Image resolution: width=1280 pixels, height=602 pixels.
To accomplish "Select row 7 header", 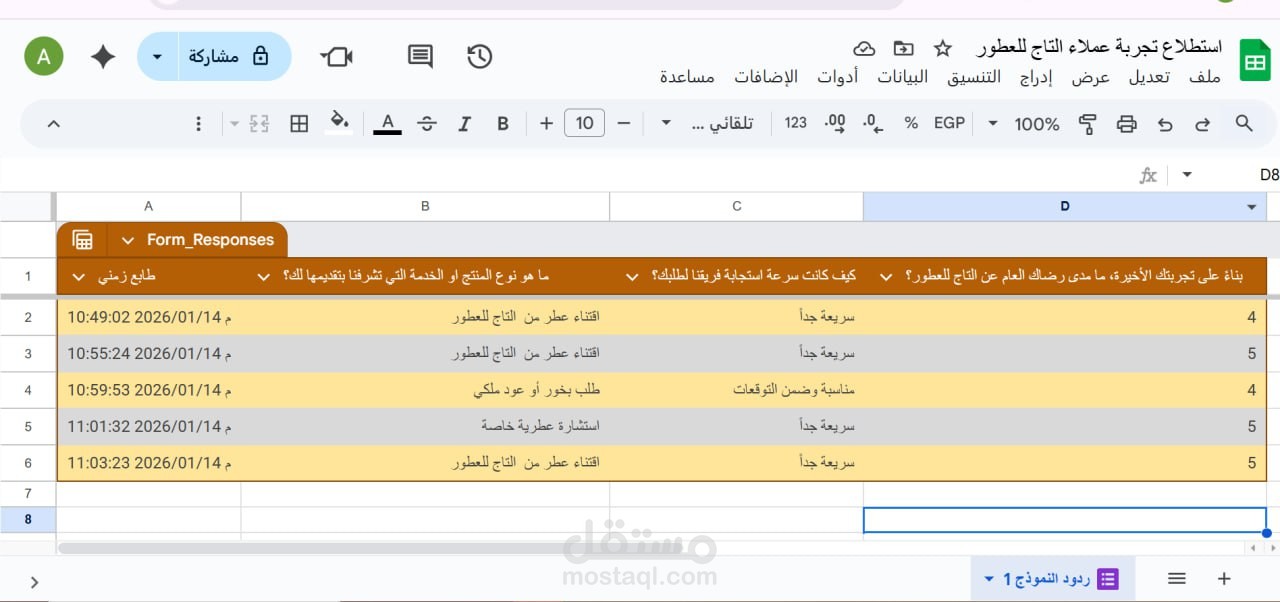I will pyautogui.click(x=28, y=494).
